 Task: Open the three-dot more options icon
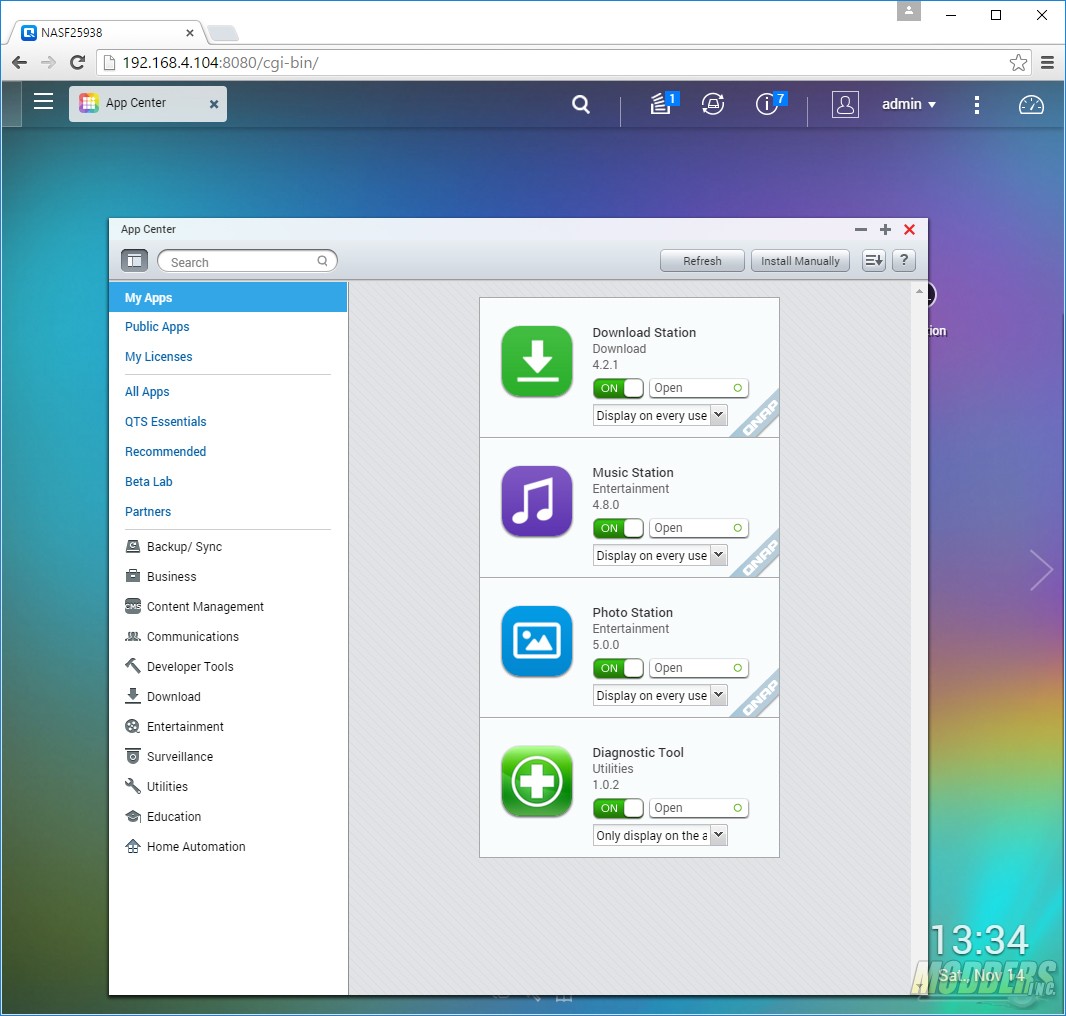[977, 104]
